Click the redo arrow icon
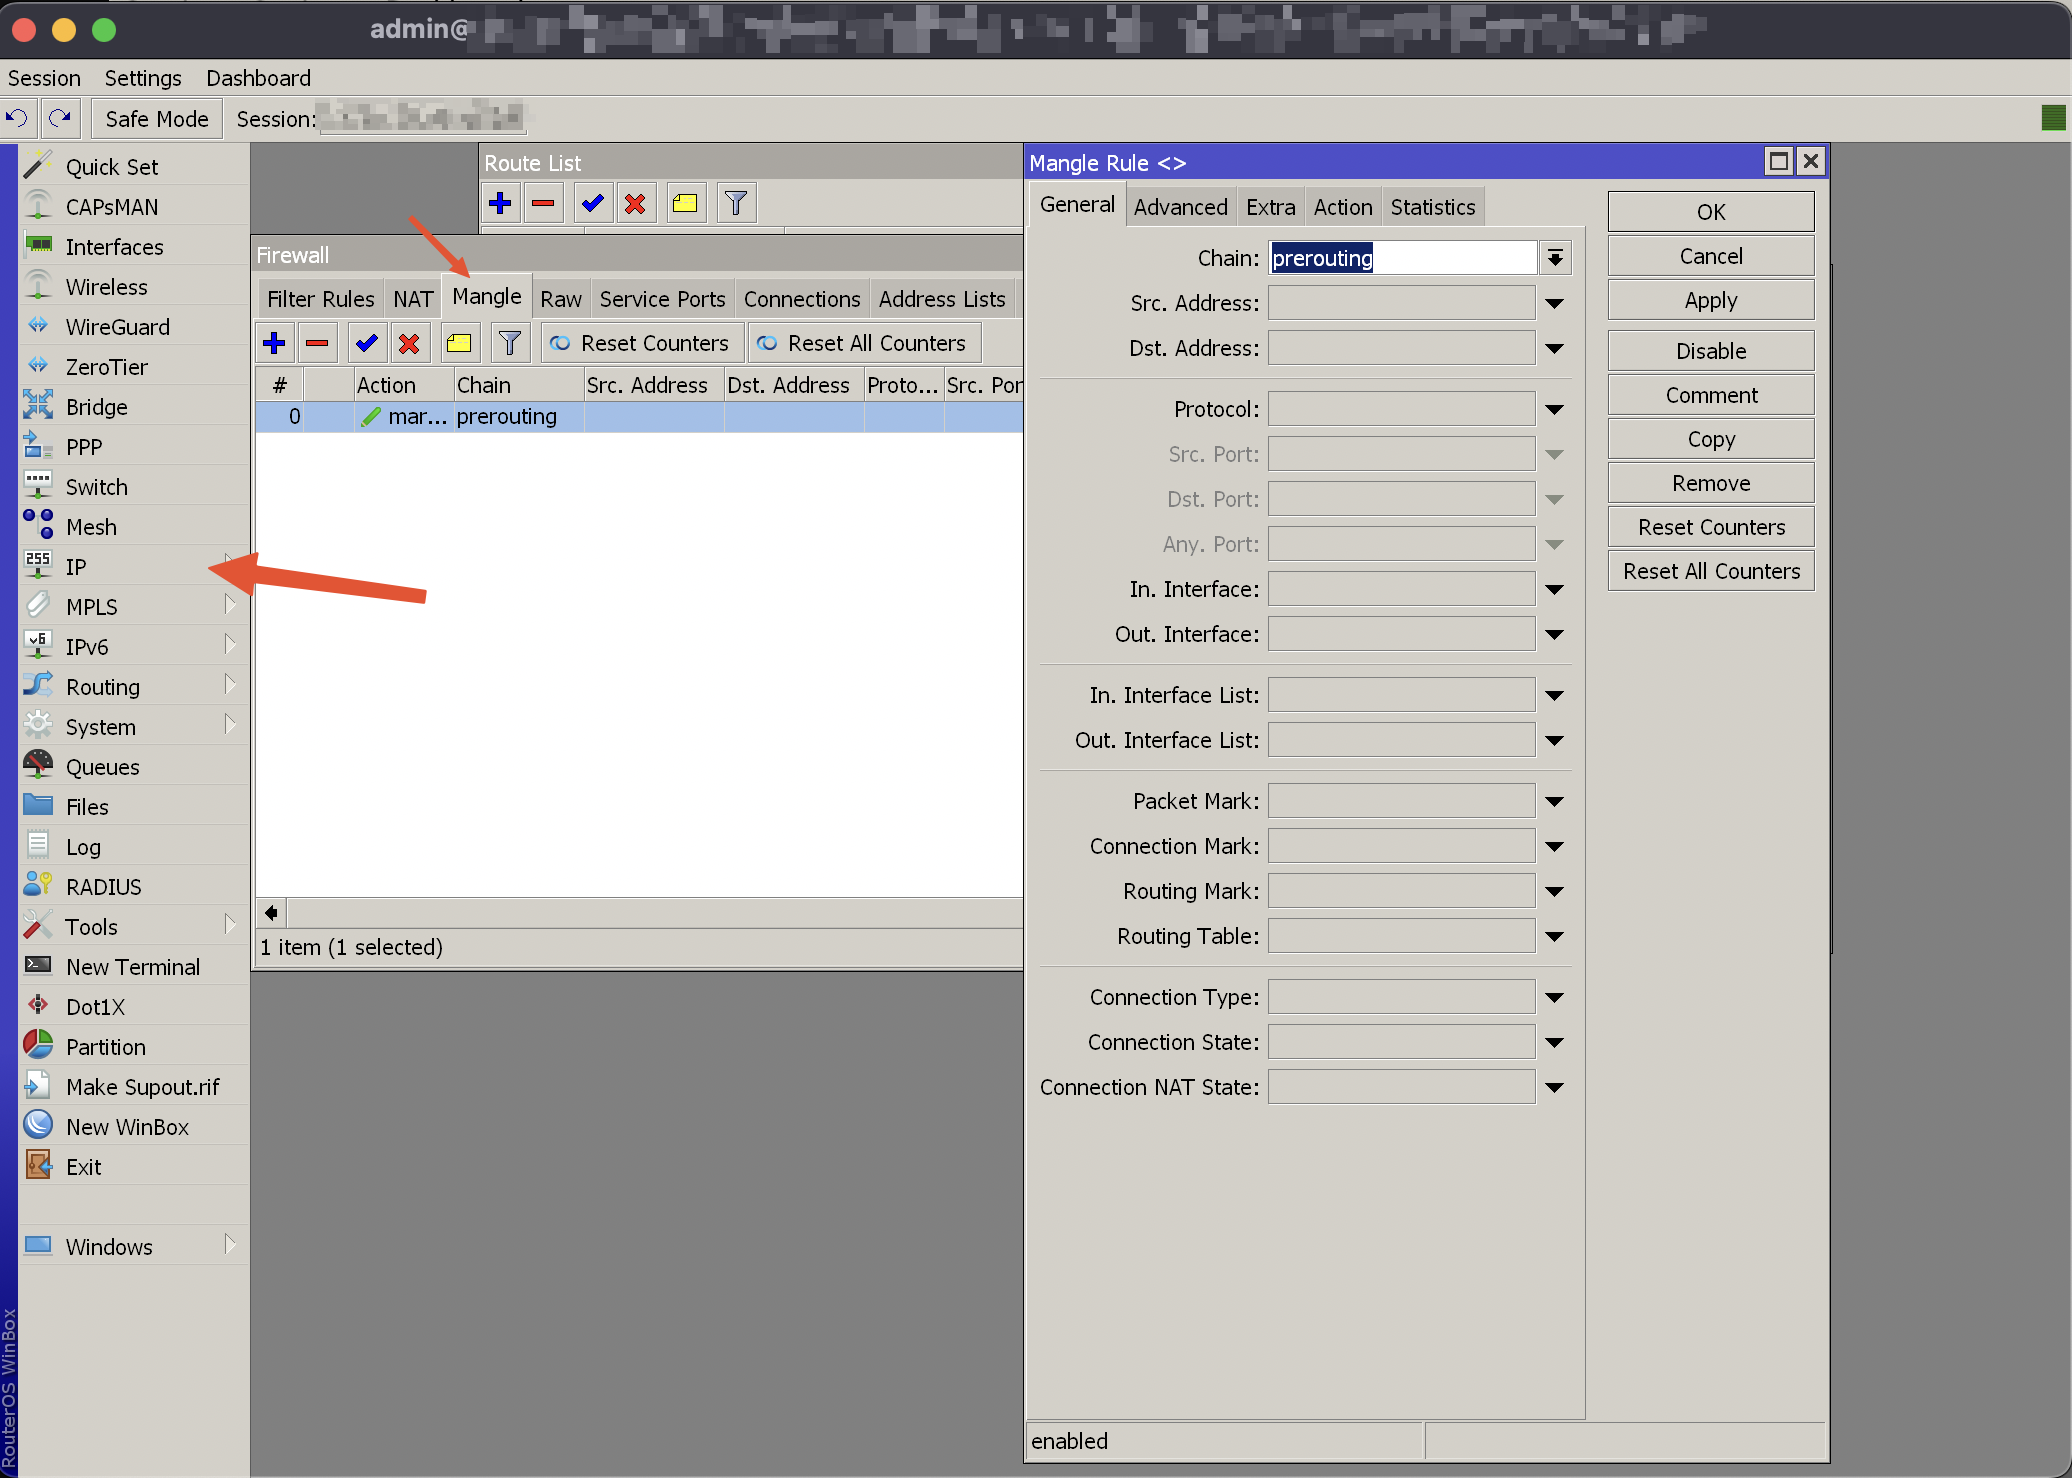Image resolution: width=2072 pixels, height=1478 pixels. pyautogui.click(x=60, y=118)
